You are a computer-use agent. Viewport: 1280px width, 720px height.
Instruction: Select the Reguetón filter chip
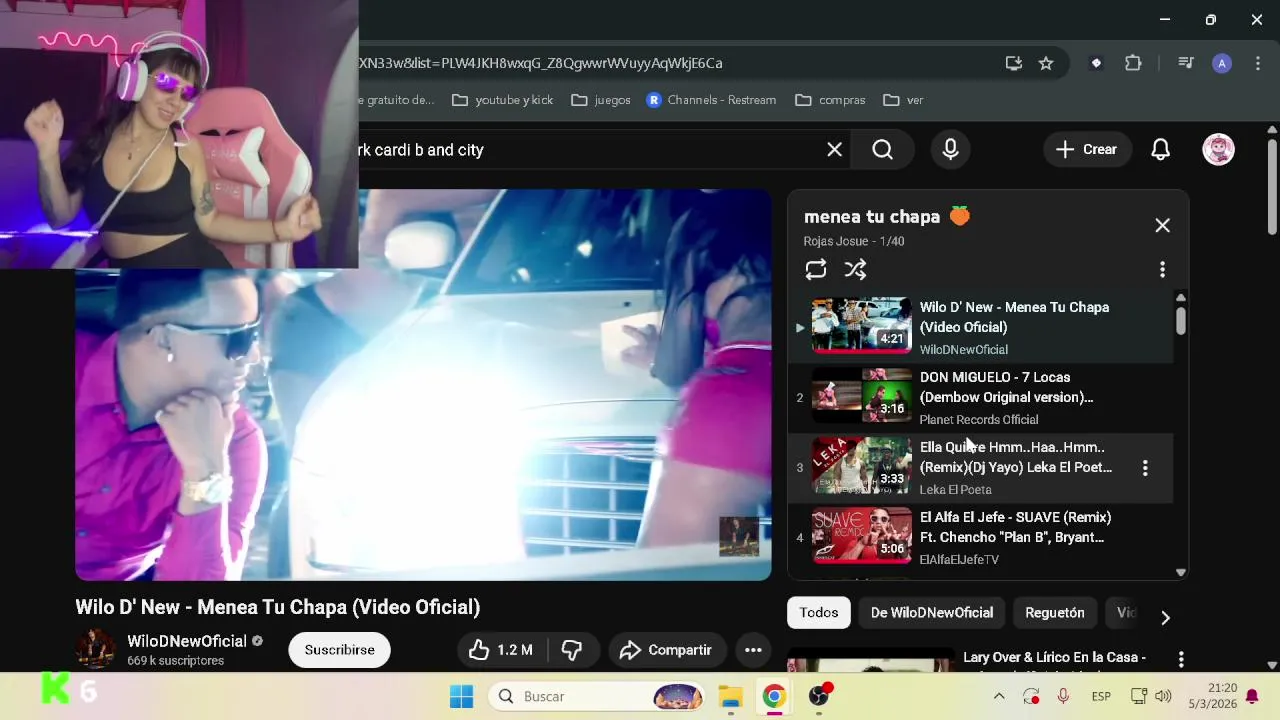click(x=1054, y=613)
